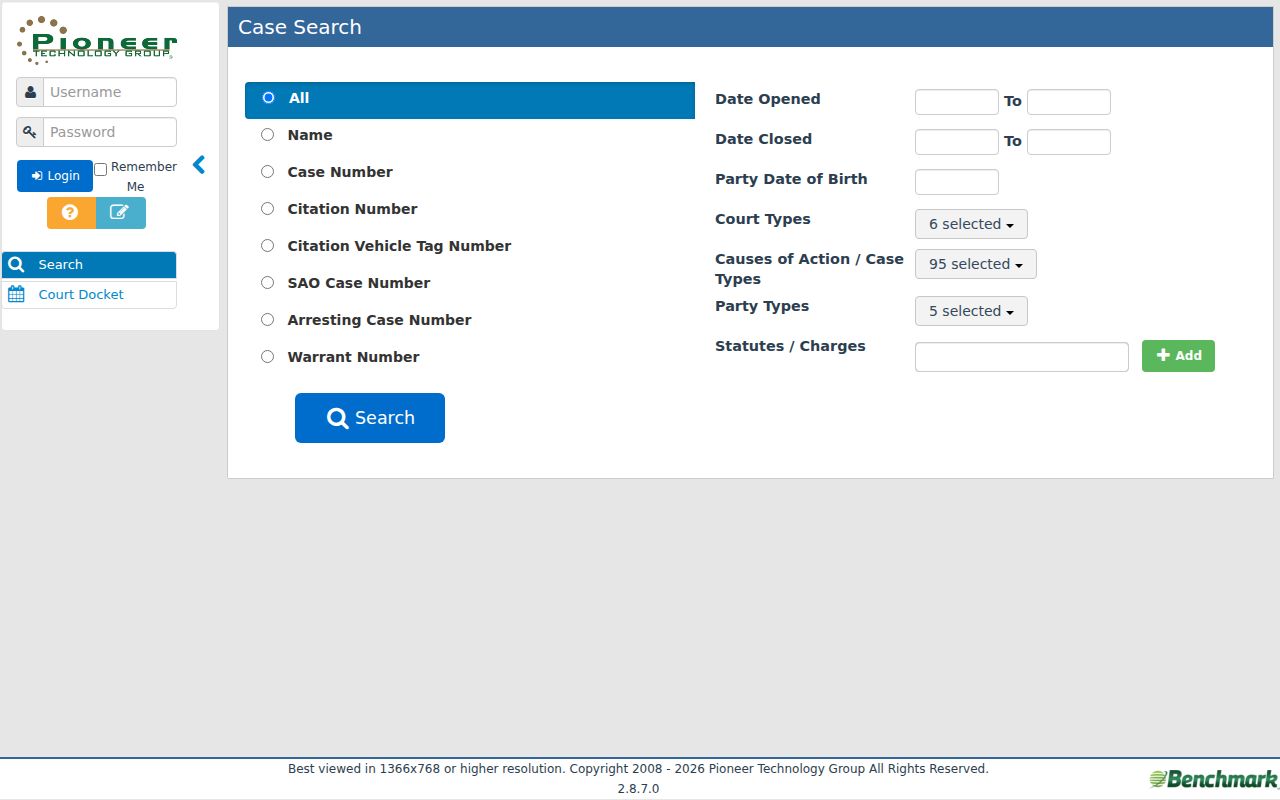Click the Date Opened end field

1069,102
